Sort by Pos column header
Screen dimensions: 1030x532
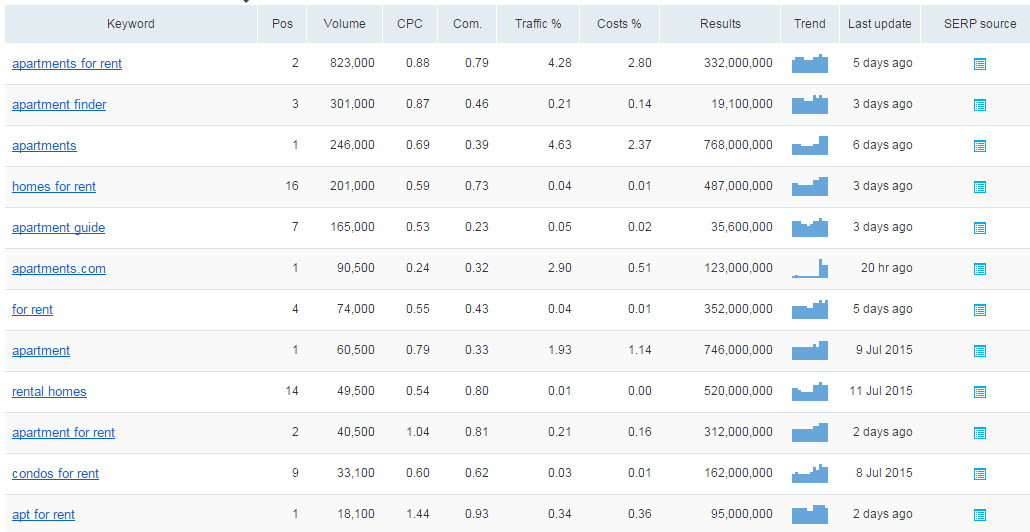[282, 24]
